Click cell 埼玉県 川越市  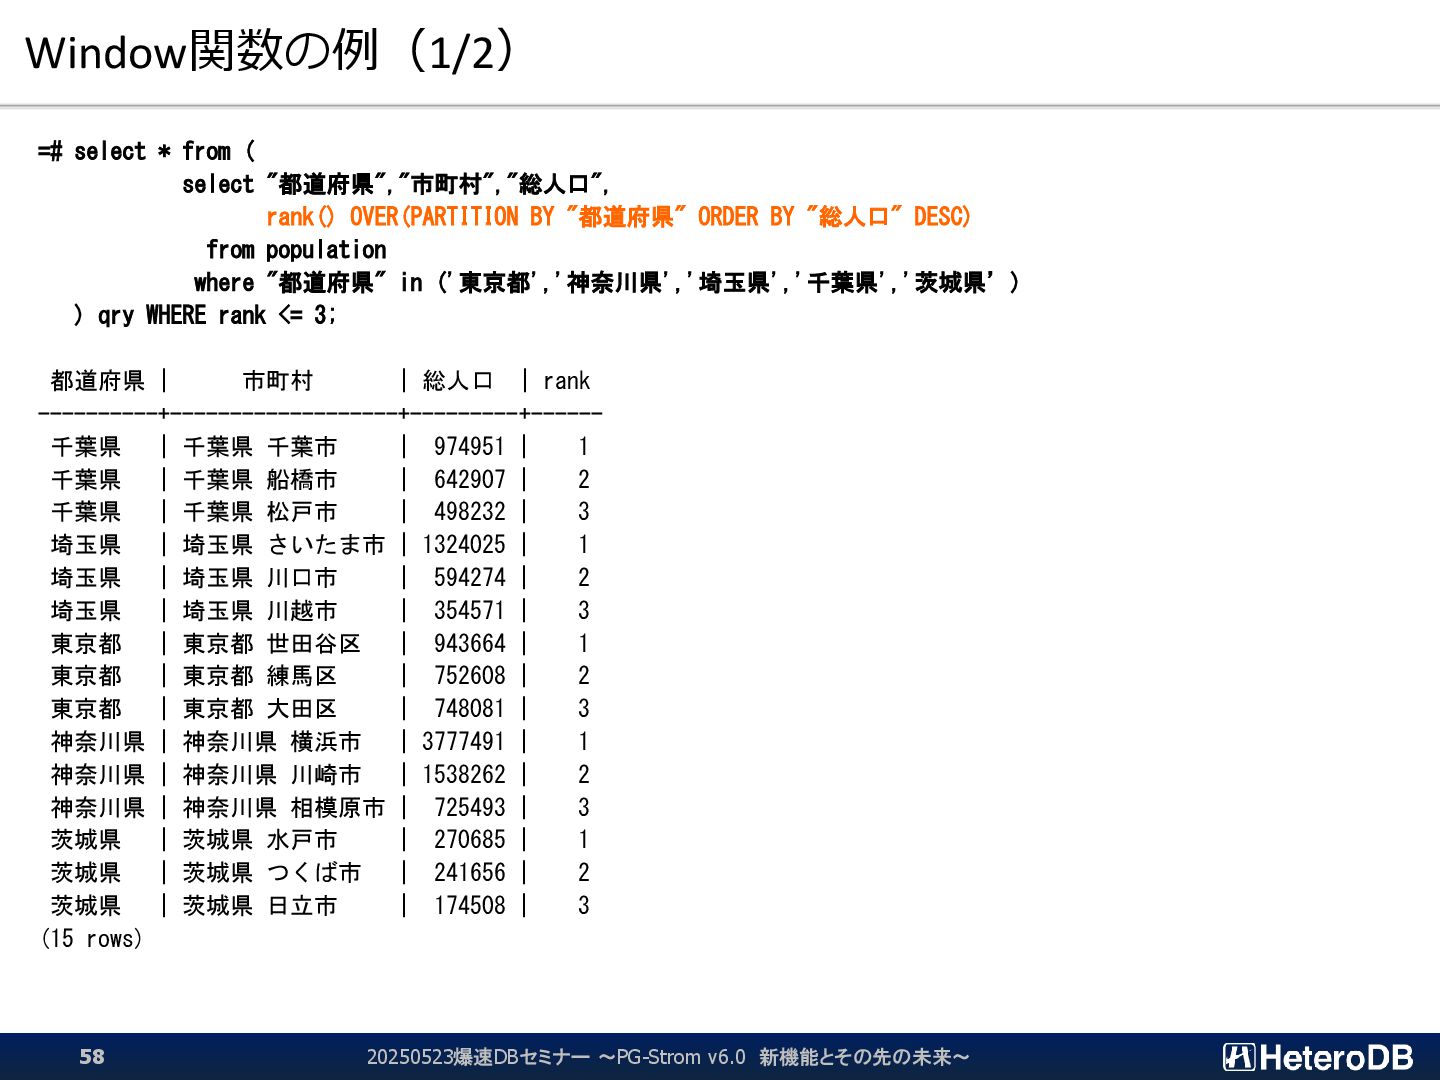pyautogui.click(x=260, y=611)
